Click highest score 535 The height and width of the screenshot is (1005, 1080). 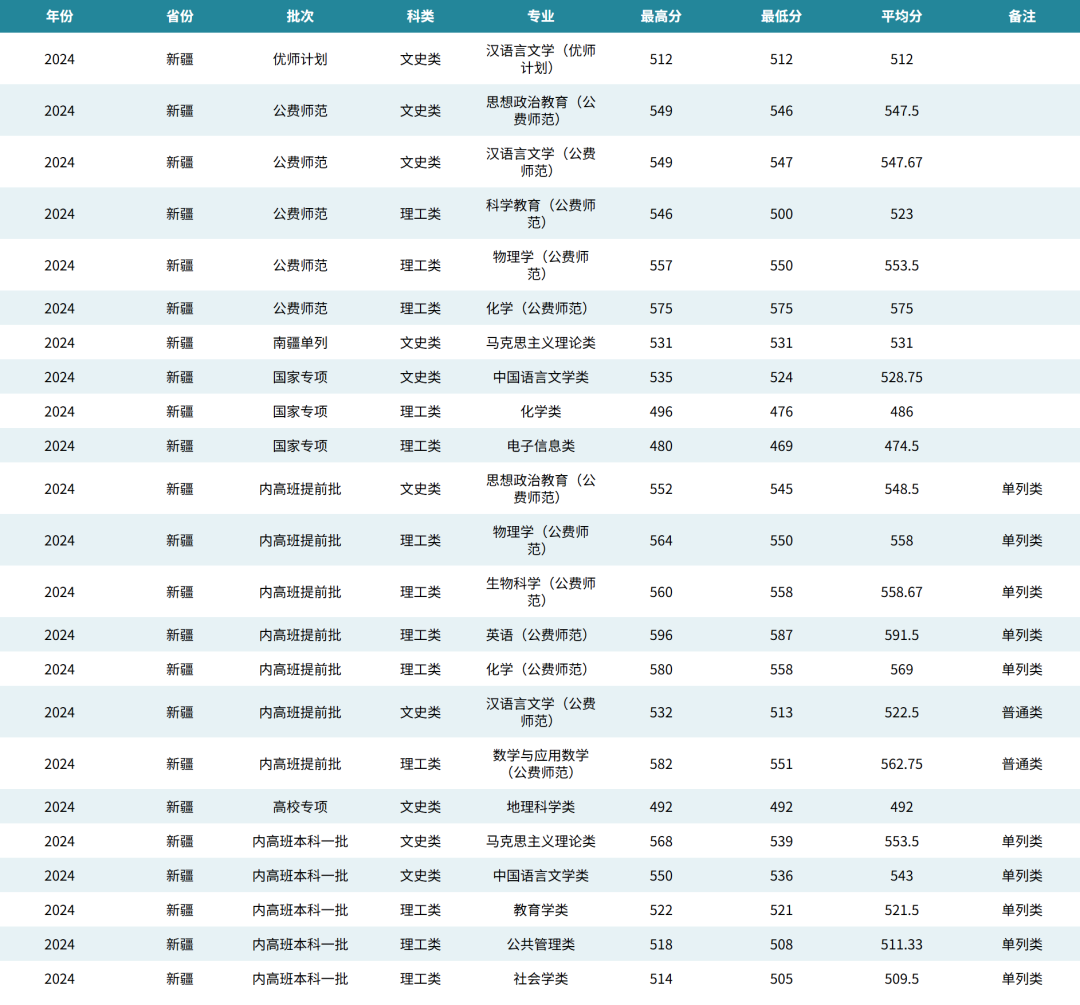661,377
